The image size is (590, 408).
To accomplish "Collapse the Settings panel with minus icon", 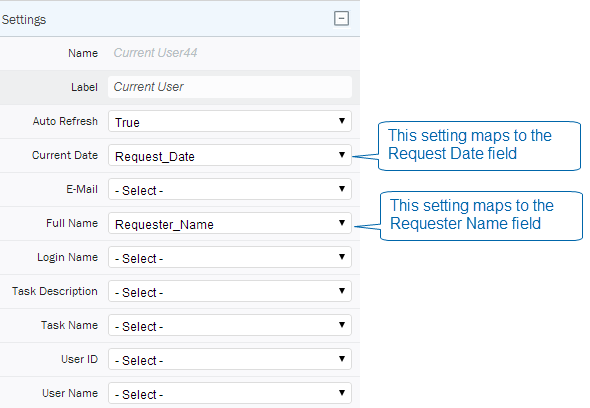I will (x=341, y=18).
